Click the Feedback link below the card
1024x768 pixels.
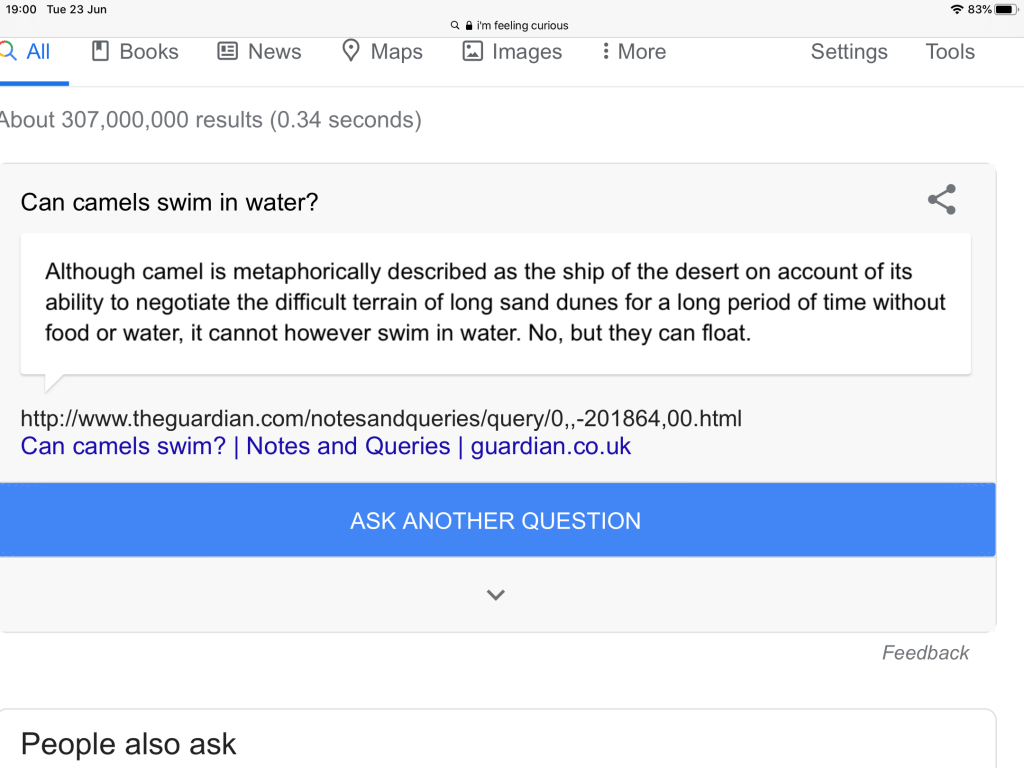(x=925, y=653)
